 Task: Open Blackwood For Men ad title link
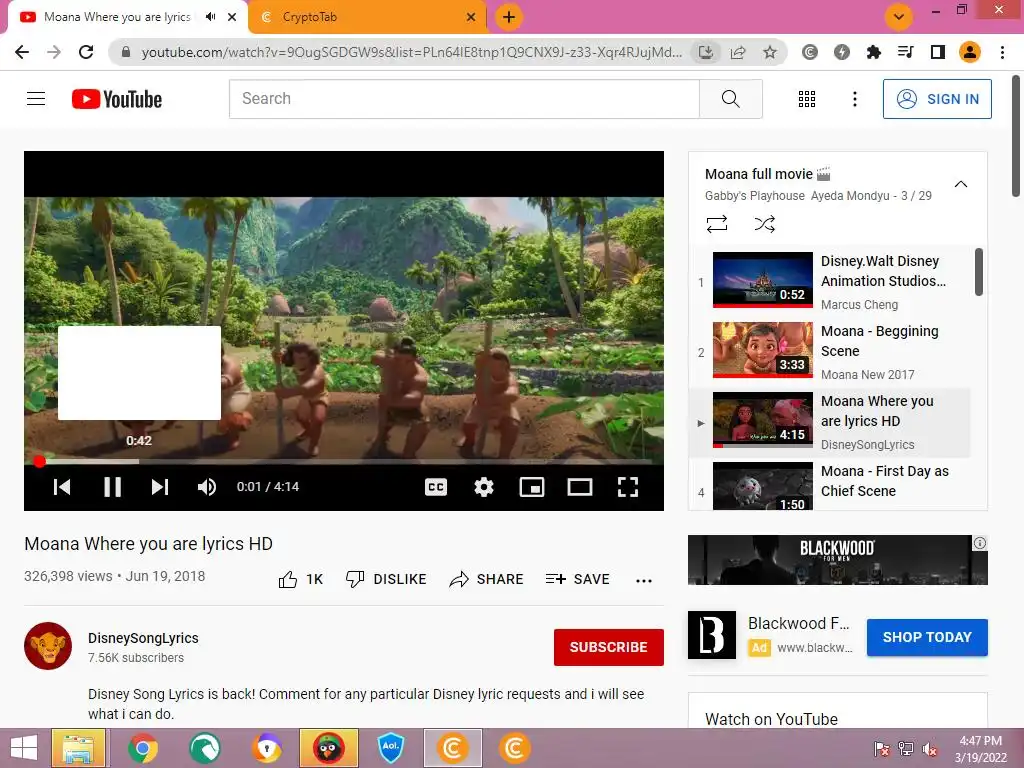799,624
